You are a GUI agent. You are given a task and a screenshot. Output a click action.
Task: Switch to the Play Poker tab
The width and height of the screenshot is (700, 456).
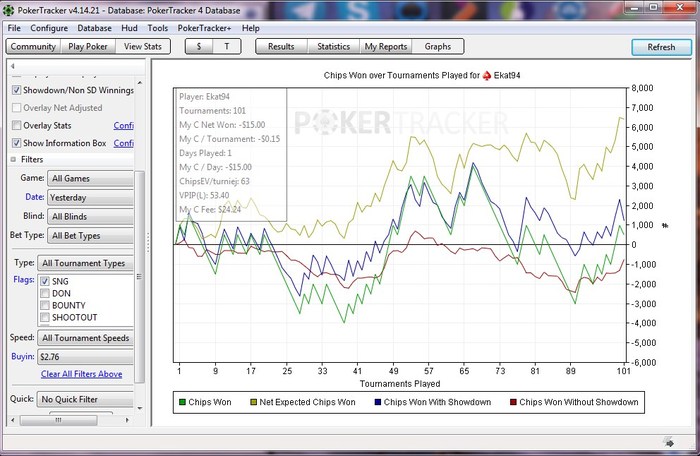pos(88,46)
